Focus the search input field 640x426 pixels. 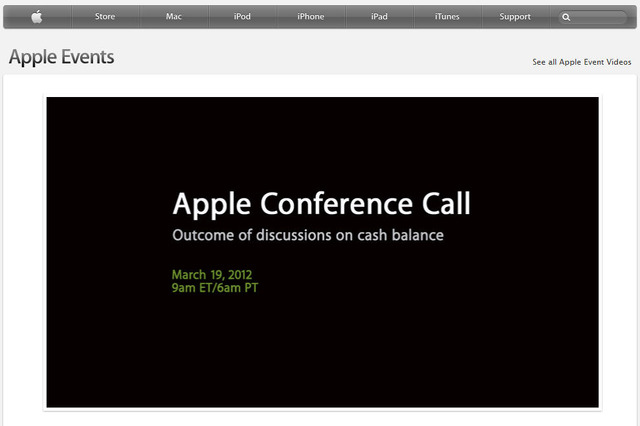click(x=593, y=17)
